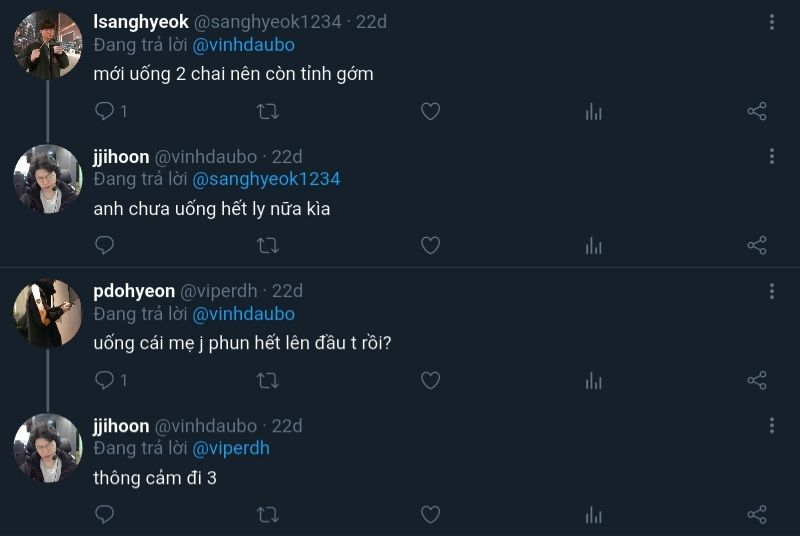The height and width of the screenshot is (536, 800).
Task: Reply to jjihoon's 'thông cảm đi 3' tweet
Action: (x=105, y=514)
